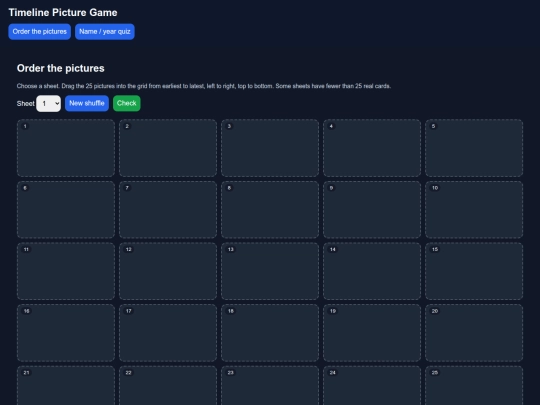Select empty grid slot number 6

coord(66,210)
